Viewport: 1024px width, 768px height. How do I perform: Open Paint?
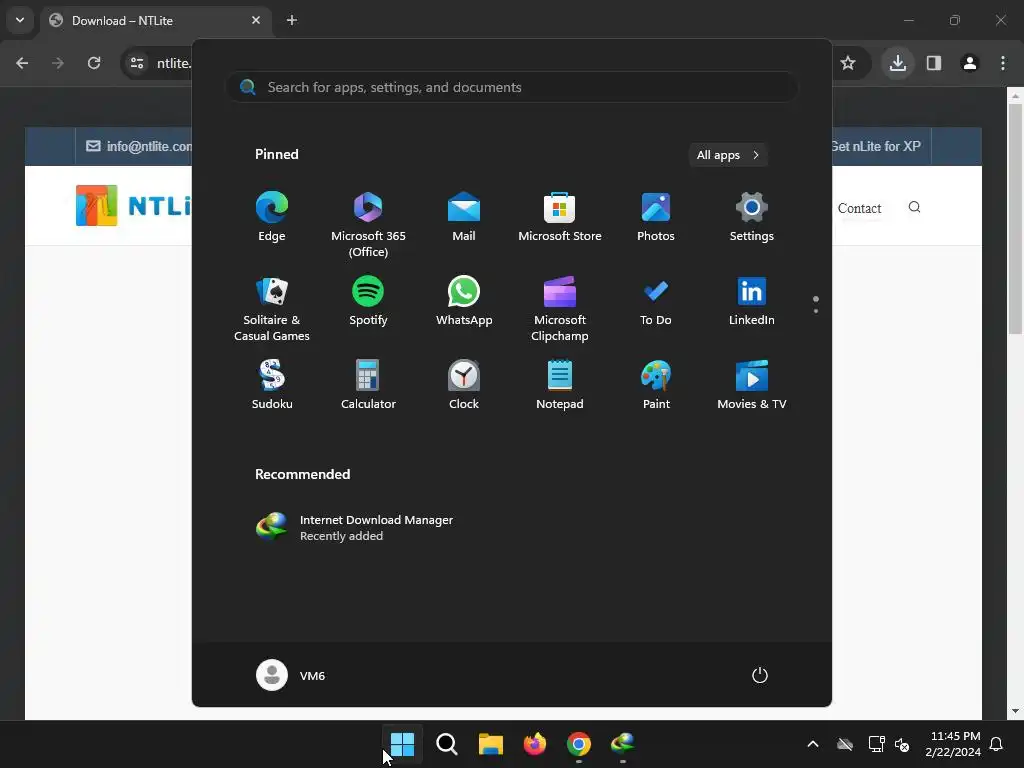[656, 385]
